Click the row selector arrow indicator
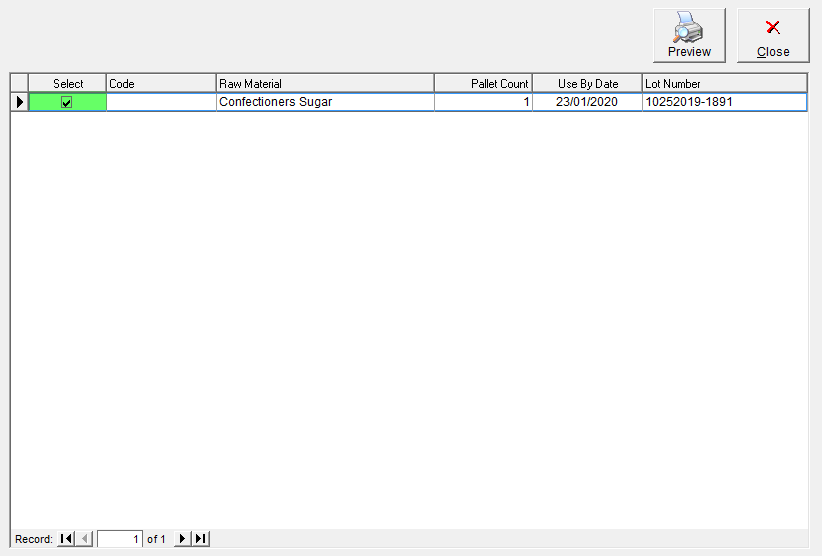This screenshot has width=822, height=556. [19, 102]
